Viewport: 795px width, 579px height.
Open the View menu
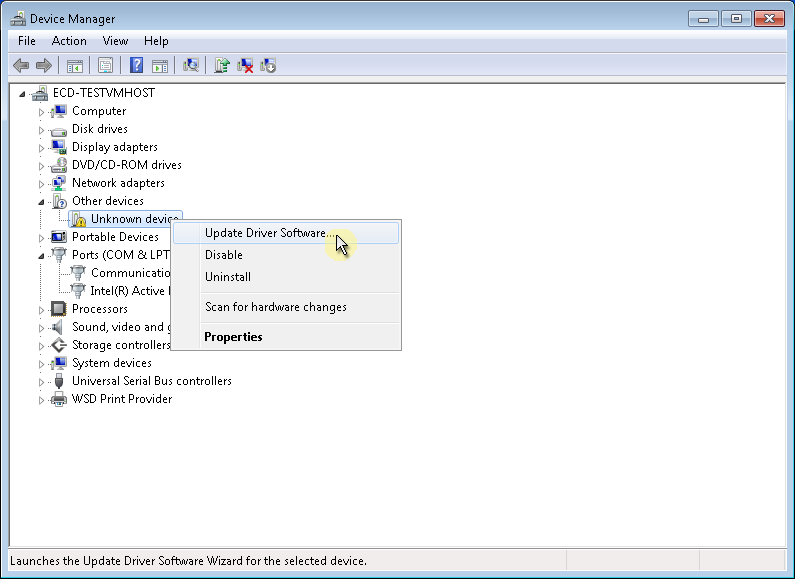pos(115,41)
